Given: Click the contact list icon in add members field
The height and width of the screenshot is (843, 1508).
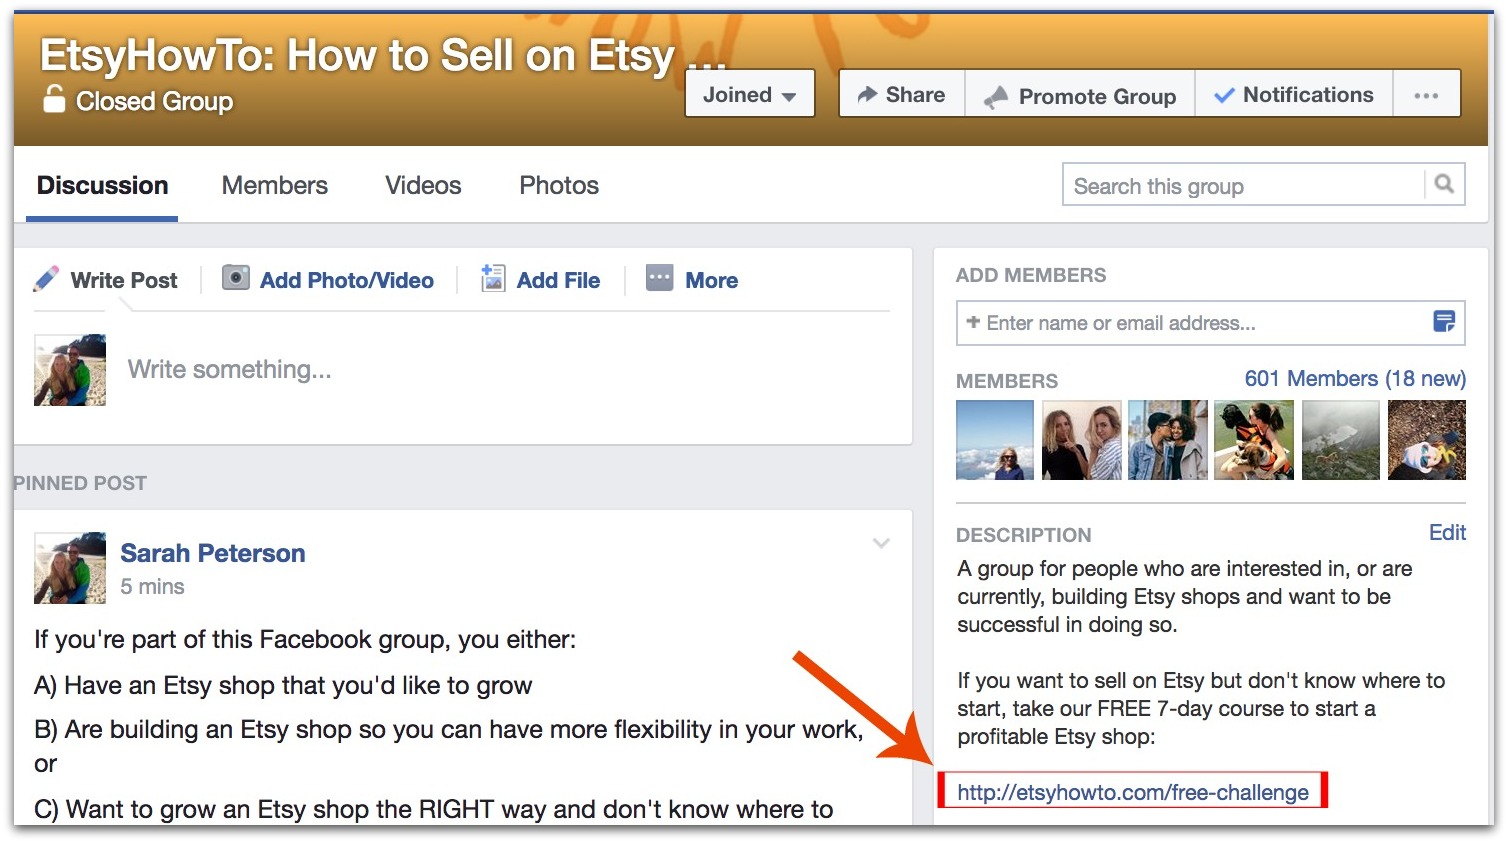Looking at the screenshot, I should (x=1444, y=322).
